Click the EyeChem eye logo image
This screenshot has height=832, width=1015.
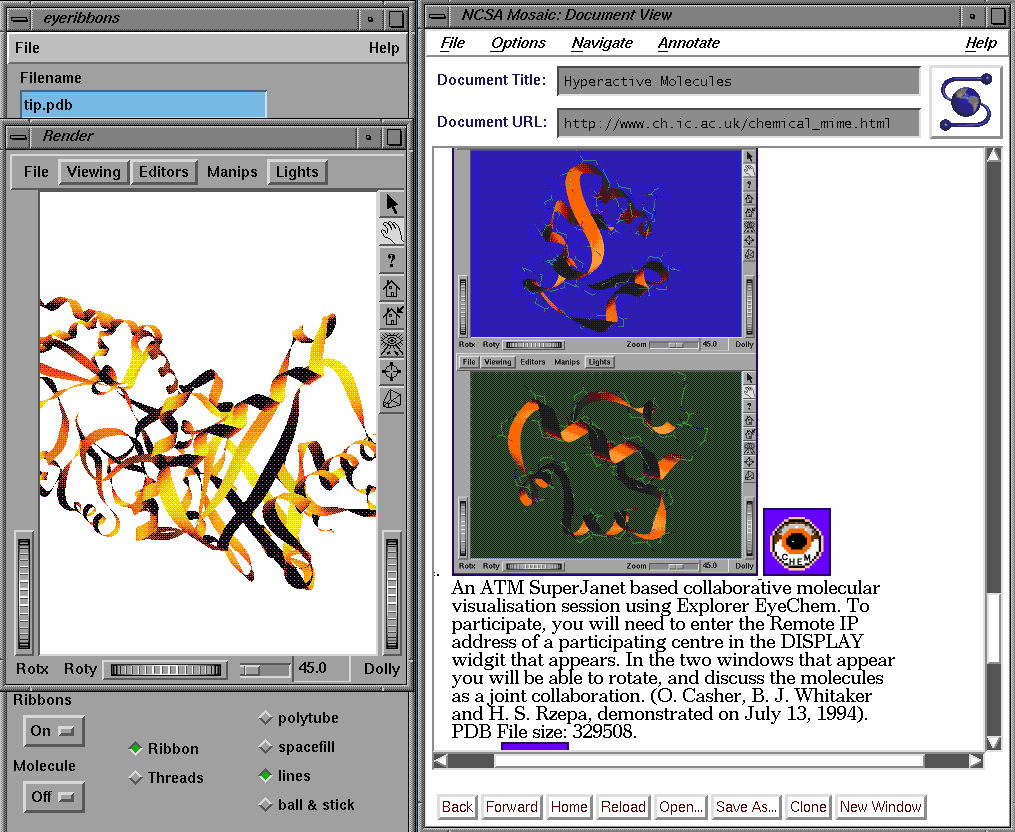[x=796, y=542]
